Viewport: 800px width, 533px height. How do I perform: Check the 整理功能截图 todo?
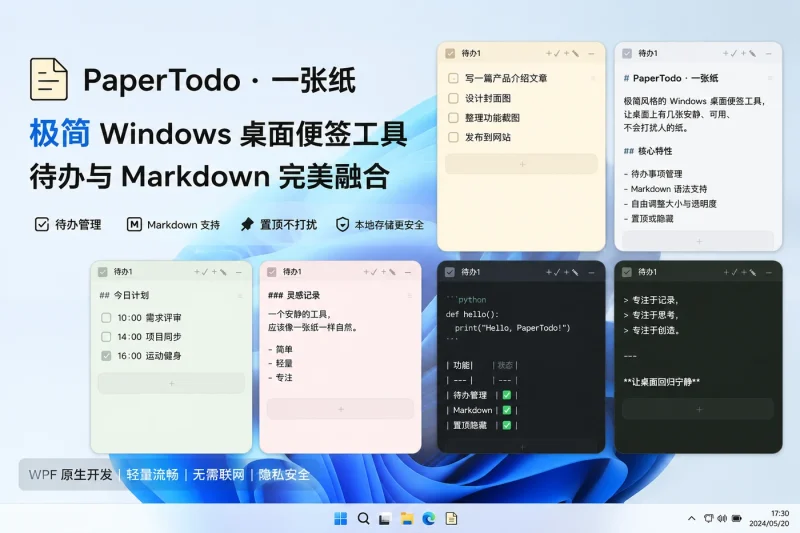(x=453, y=118)
